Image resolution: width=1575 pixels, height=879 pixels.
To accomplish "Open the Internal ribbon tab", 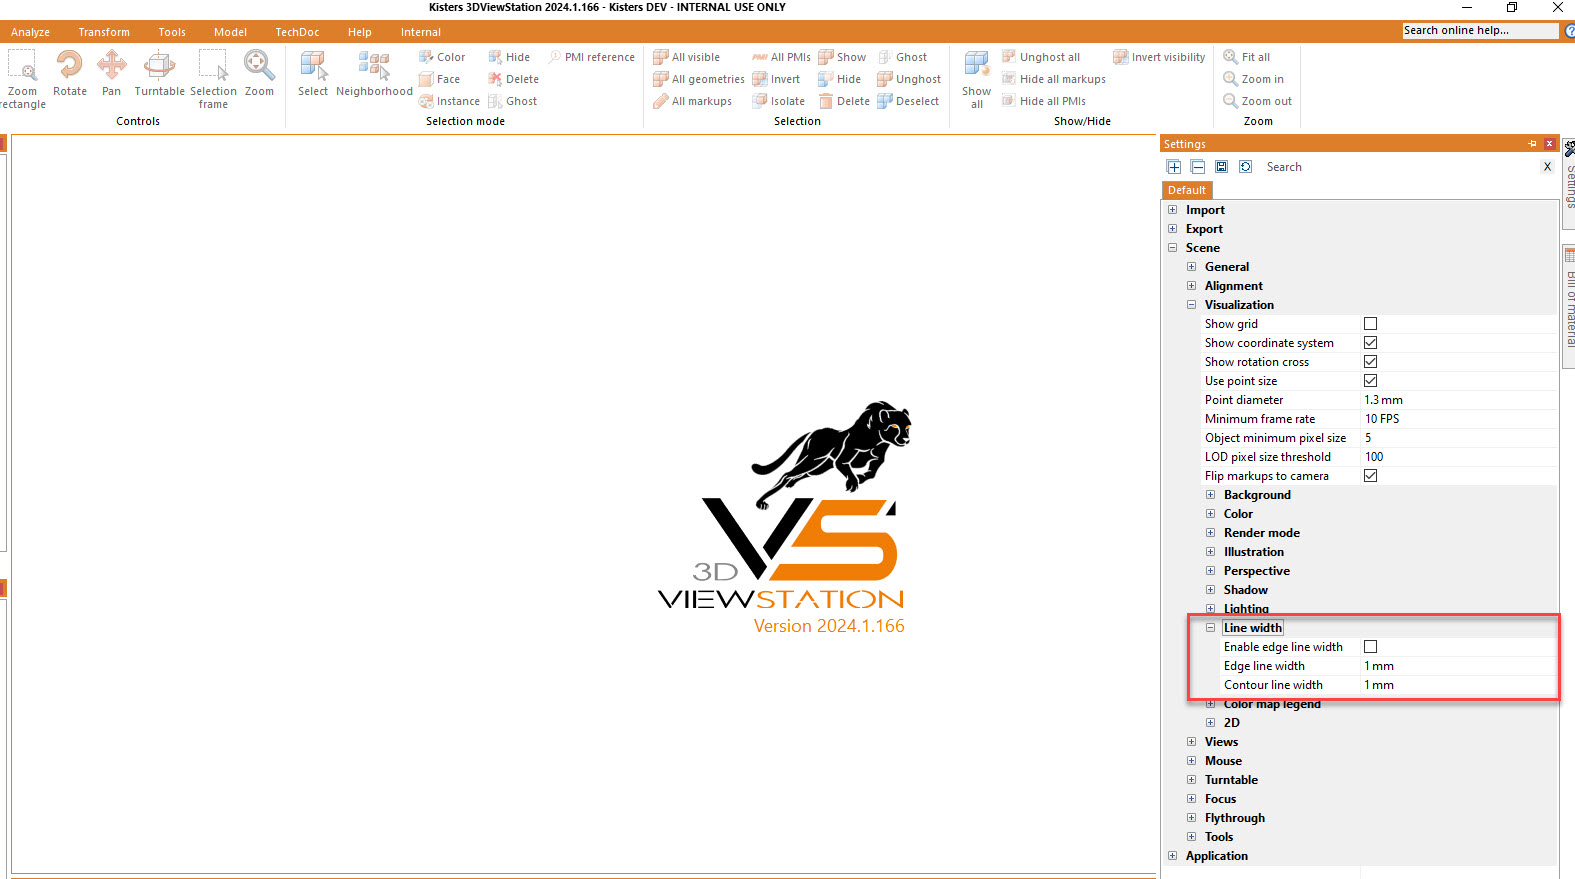I will pyautogui.click(x=421, y=32).
